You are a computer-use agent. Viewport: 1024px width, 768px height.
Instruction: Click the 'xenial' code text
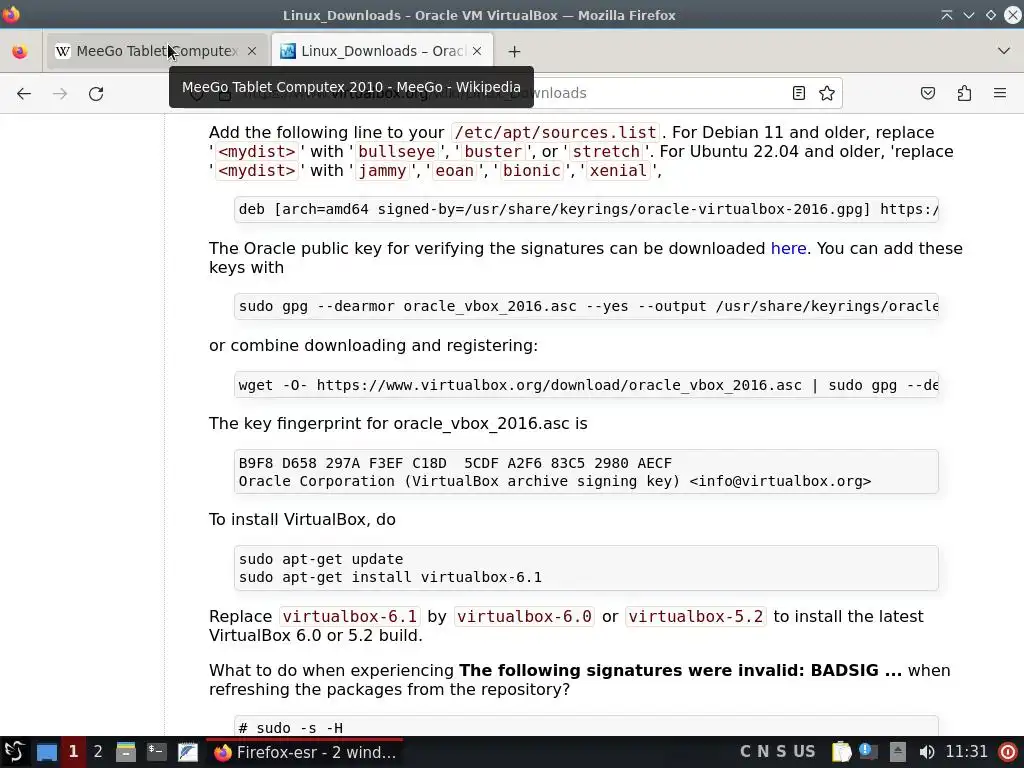click(x=618, y=170)
